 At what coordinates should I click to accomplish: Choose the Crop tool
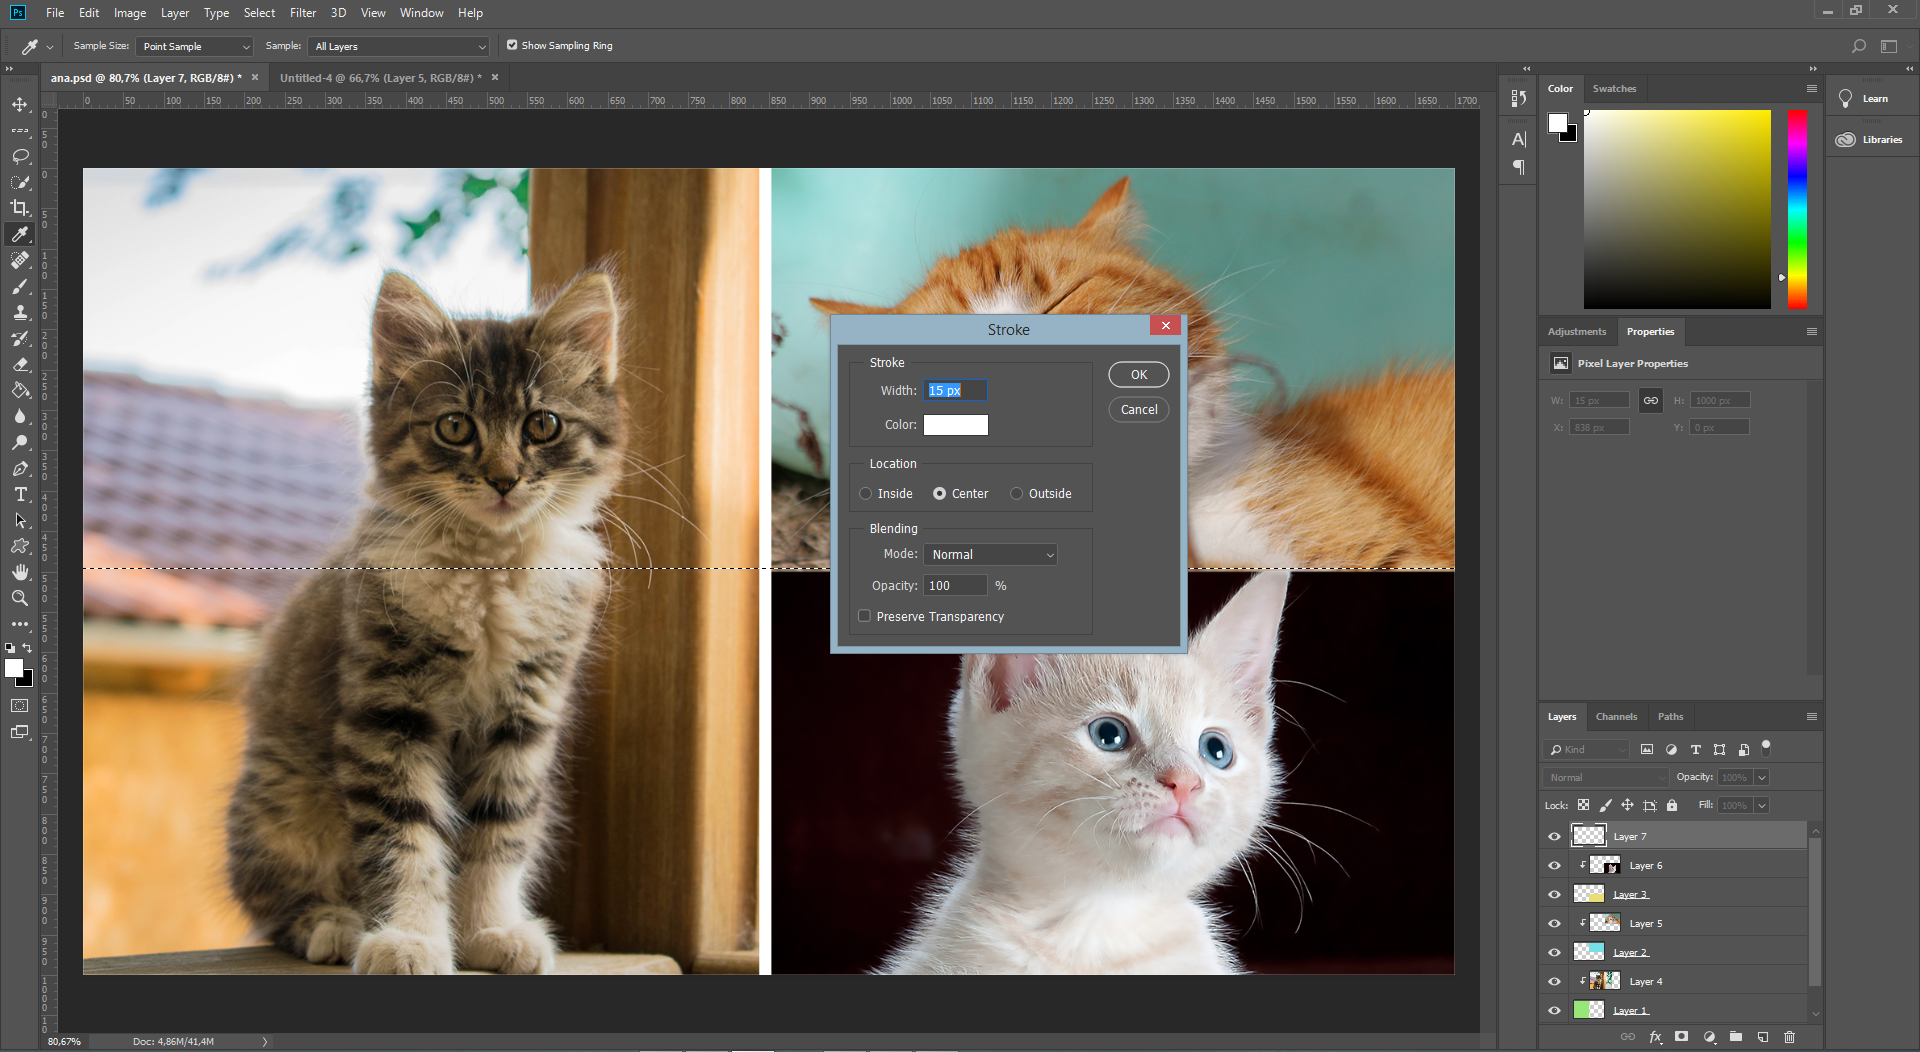20,208
